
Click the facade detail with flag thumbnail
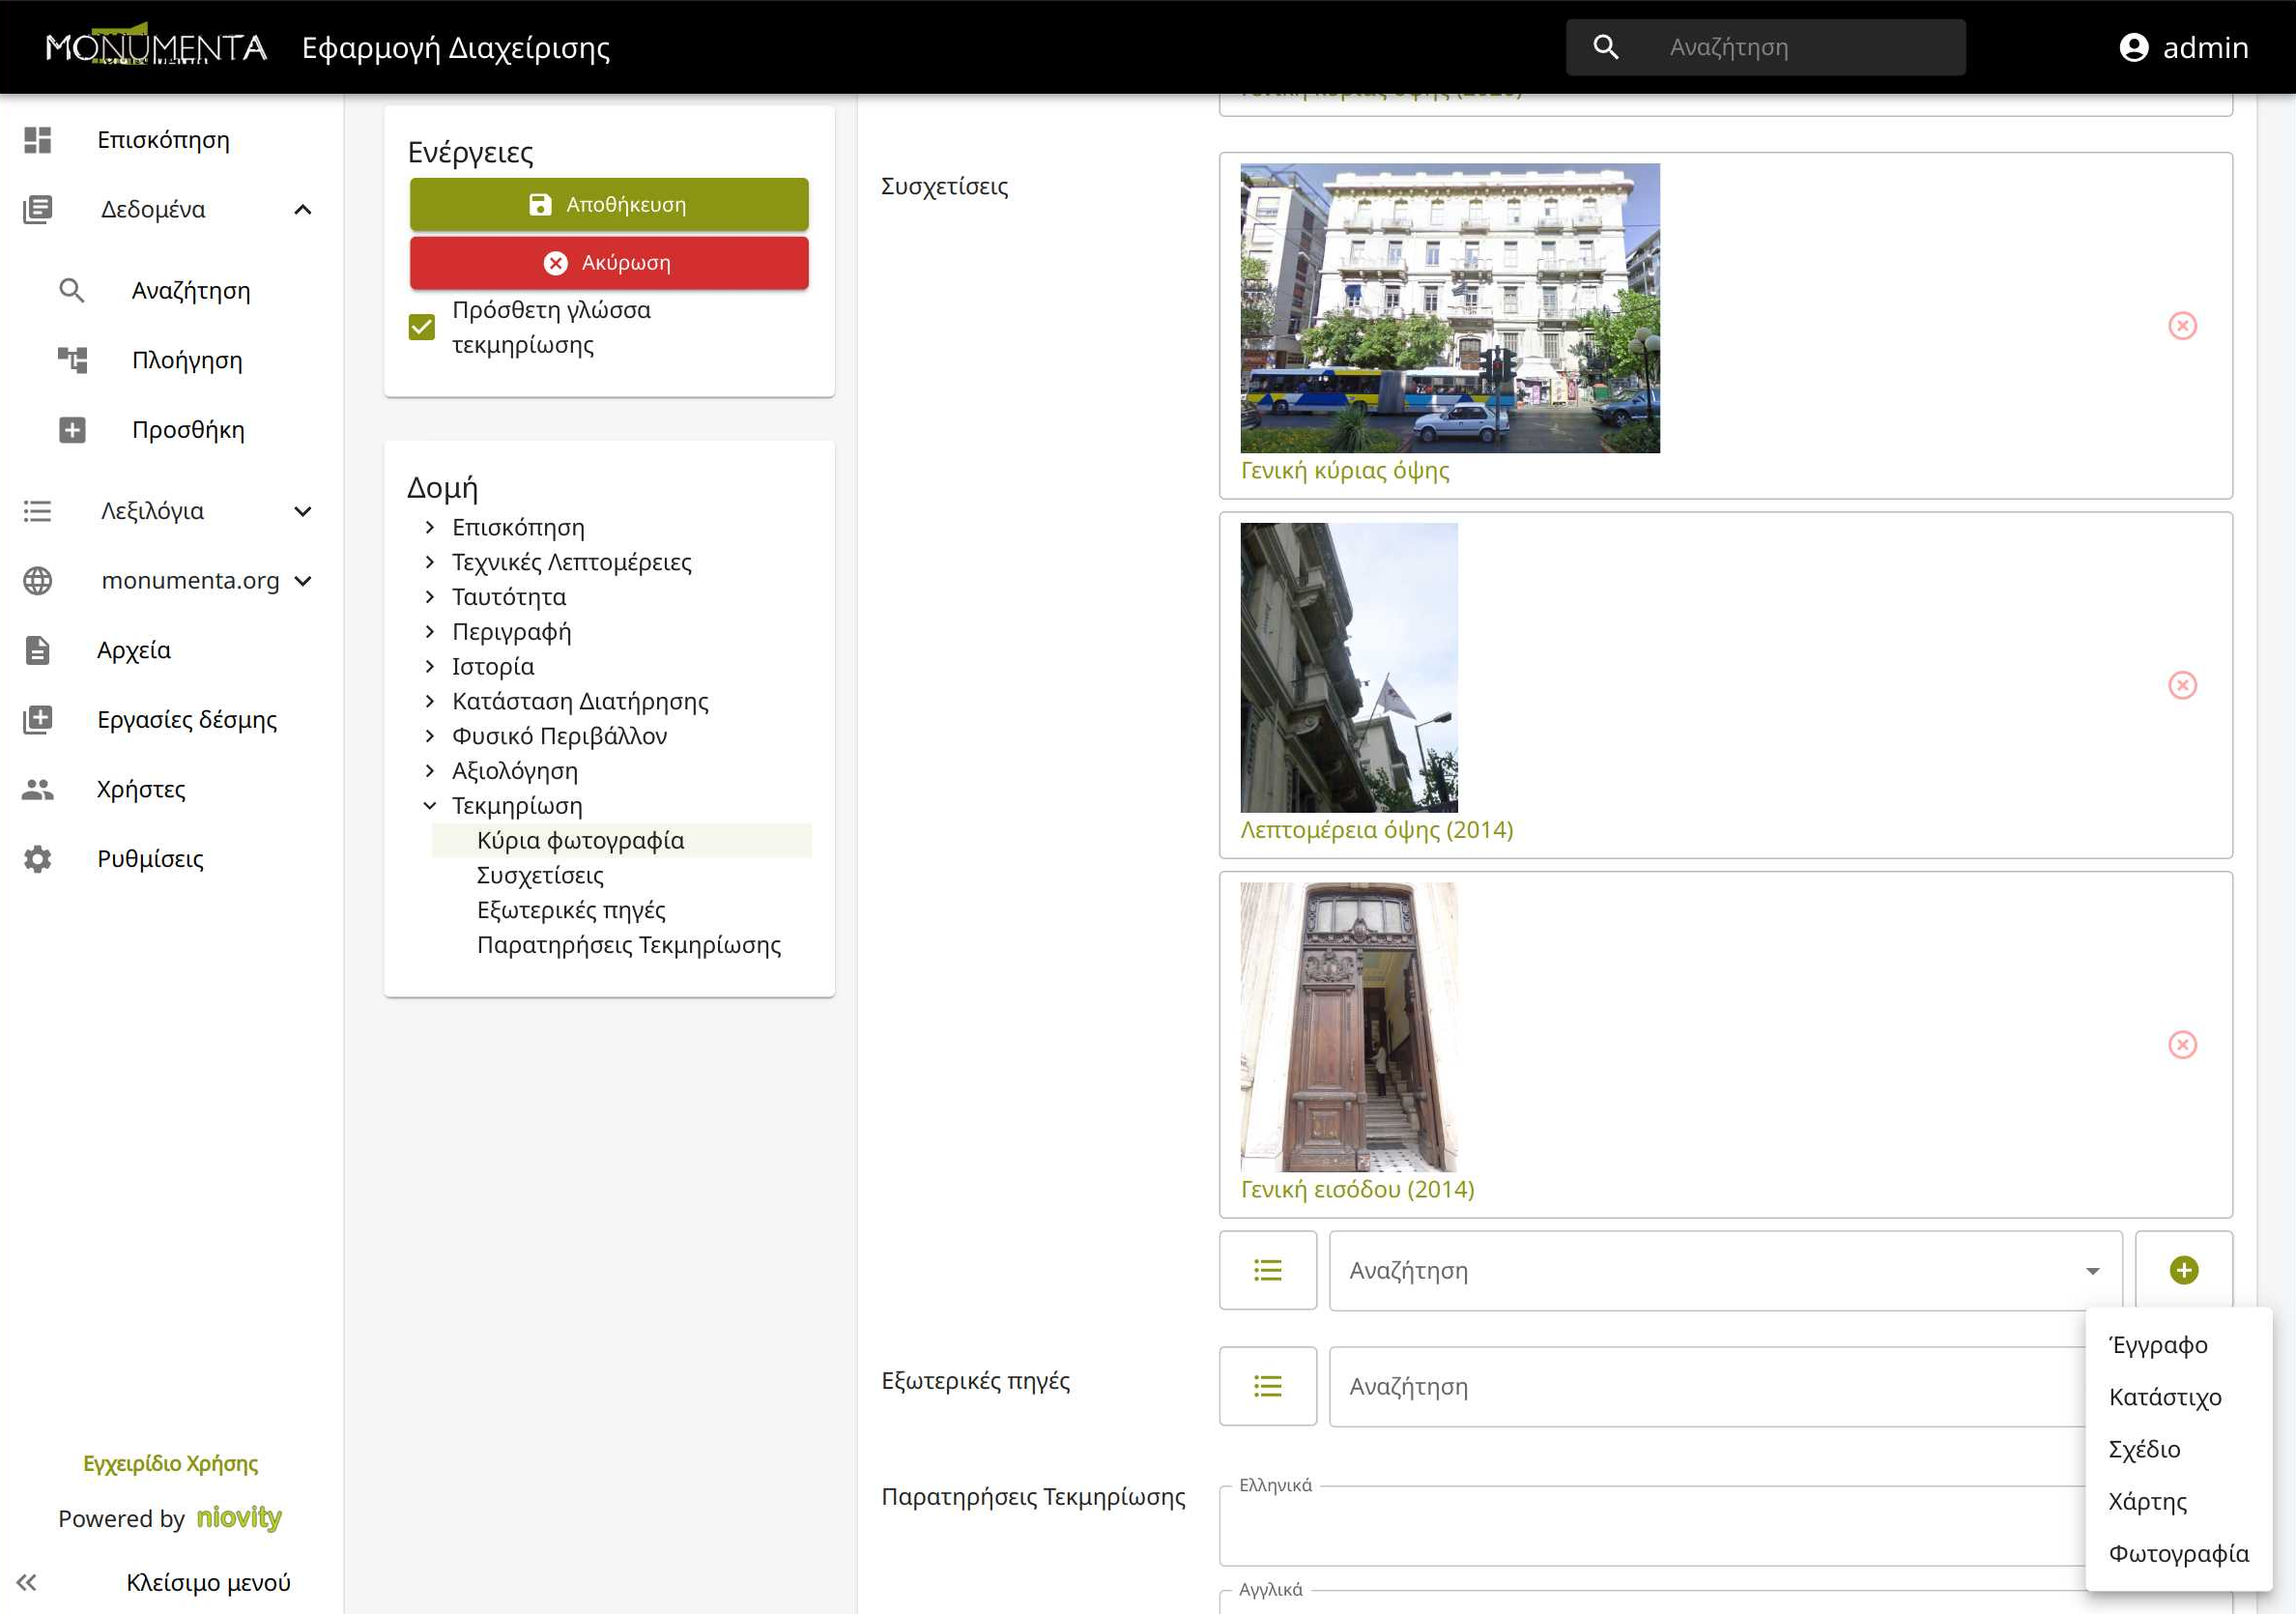1349,667
